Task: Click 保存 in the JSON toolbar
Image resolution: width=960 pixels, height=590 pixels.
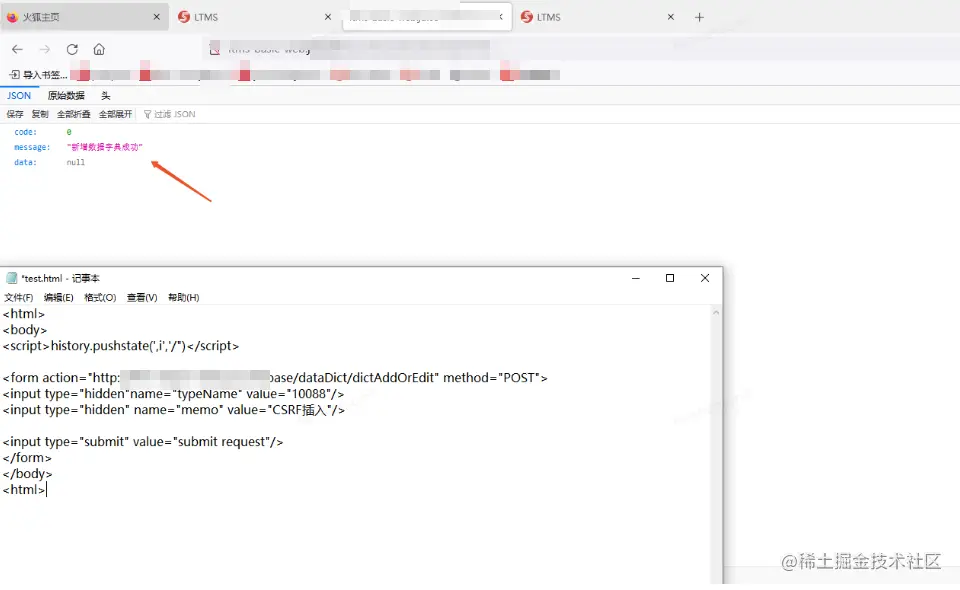Action: 15,114
